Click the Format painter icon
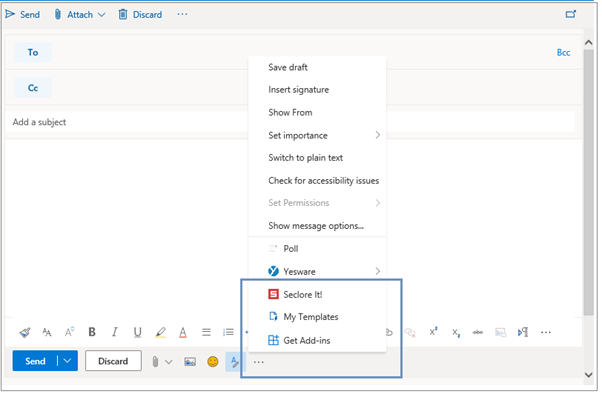The width and height of the screenshot is (602, 394). [25, 332]
